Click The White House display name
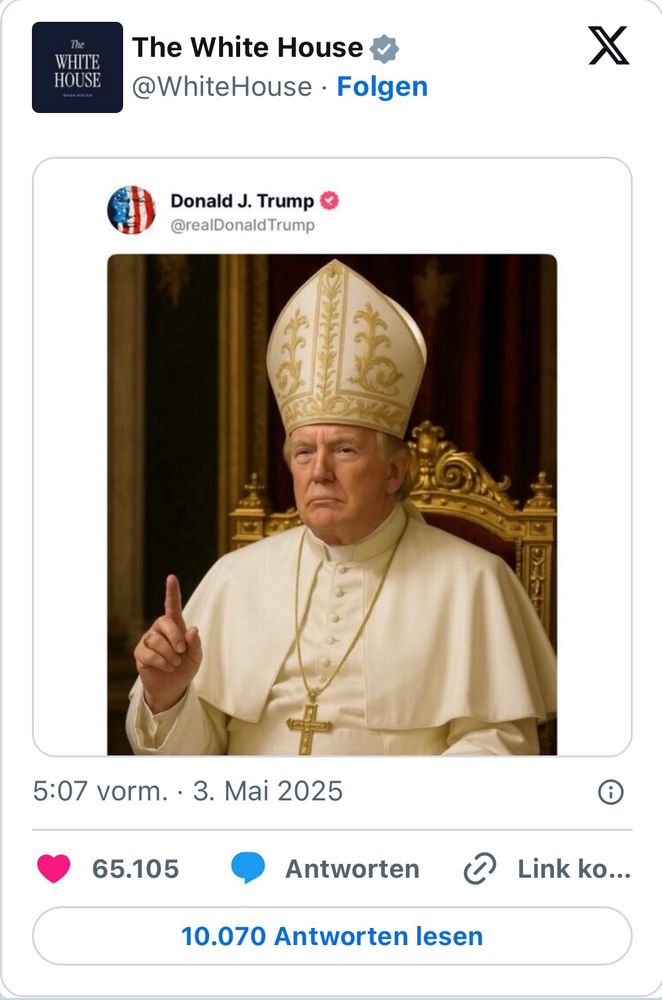The image size is (662, 1000). 247,47
